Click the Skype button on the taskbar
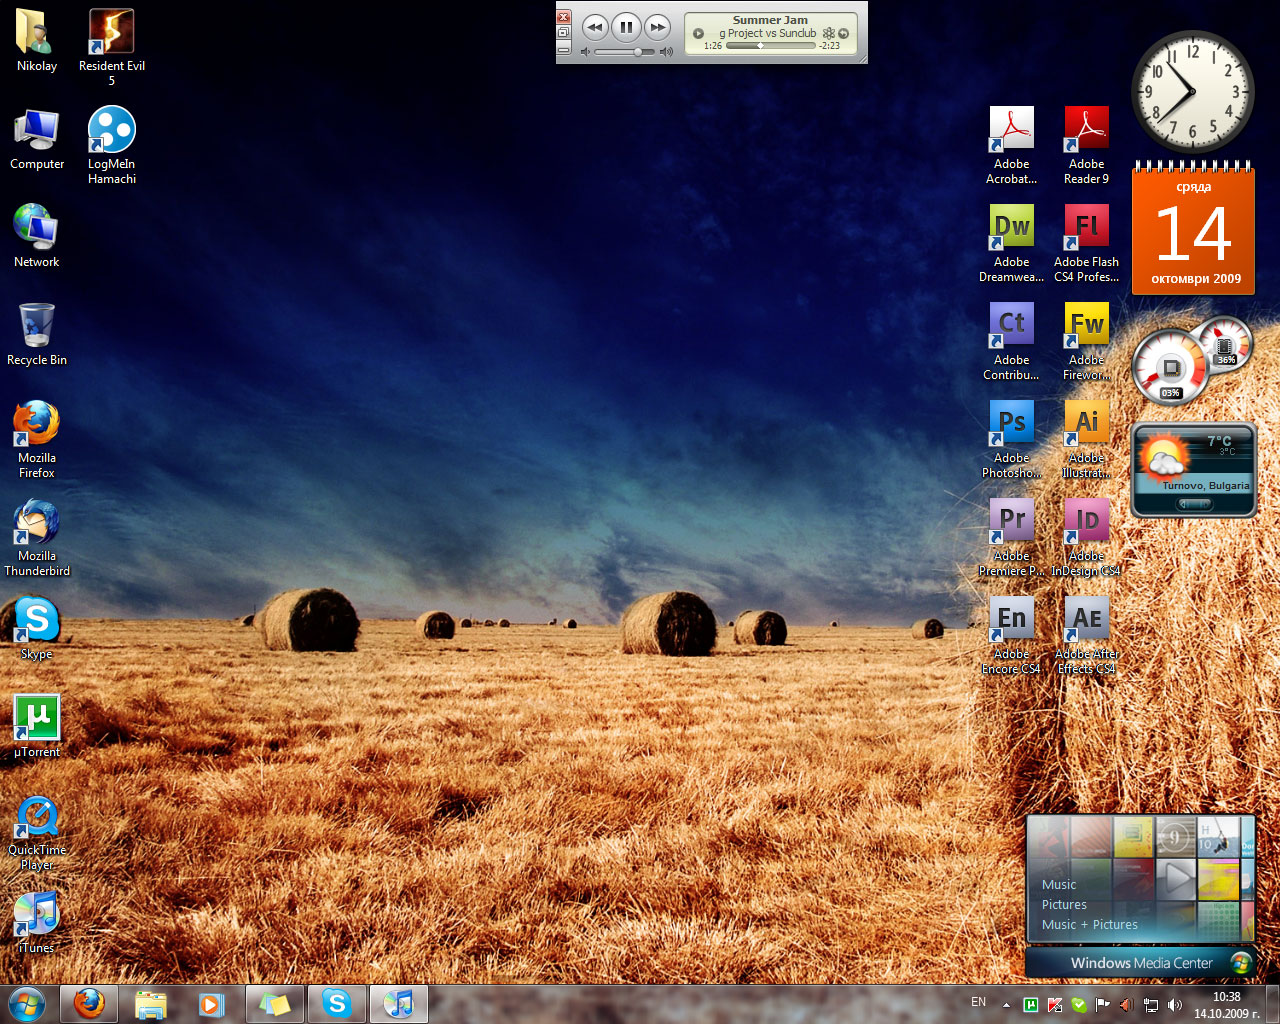 337,1003
